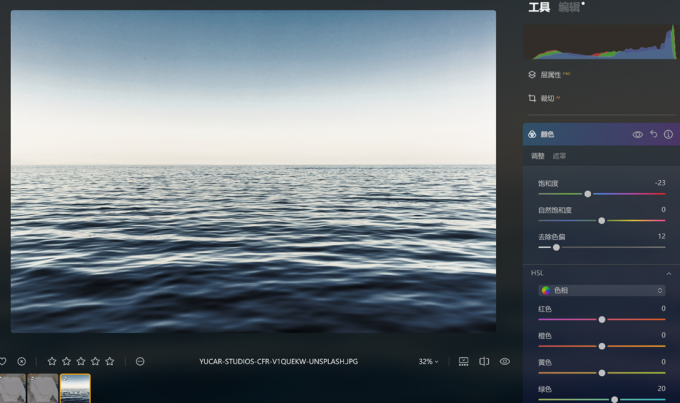Toggle before/after split compare view
Image resolution: width=680 pixels, height=403 pixels.
point(484,361)
